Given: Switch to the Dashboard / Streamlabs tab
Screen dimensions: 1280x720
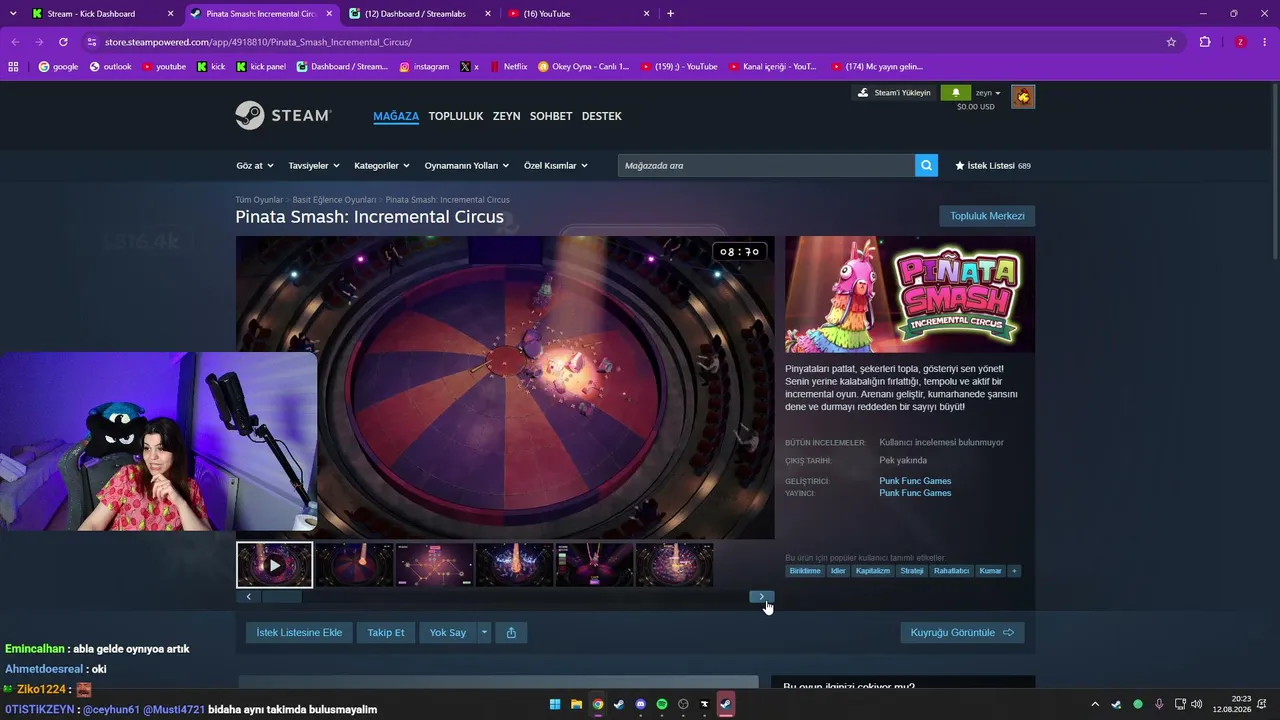Looking at the screenshot, I should [420, 14].
